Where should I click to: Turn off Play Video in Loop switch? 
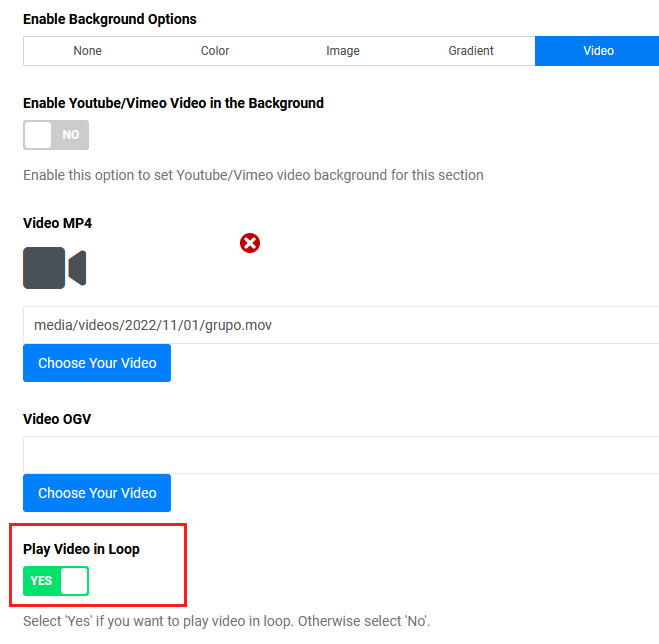[x=56, y=580]
